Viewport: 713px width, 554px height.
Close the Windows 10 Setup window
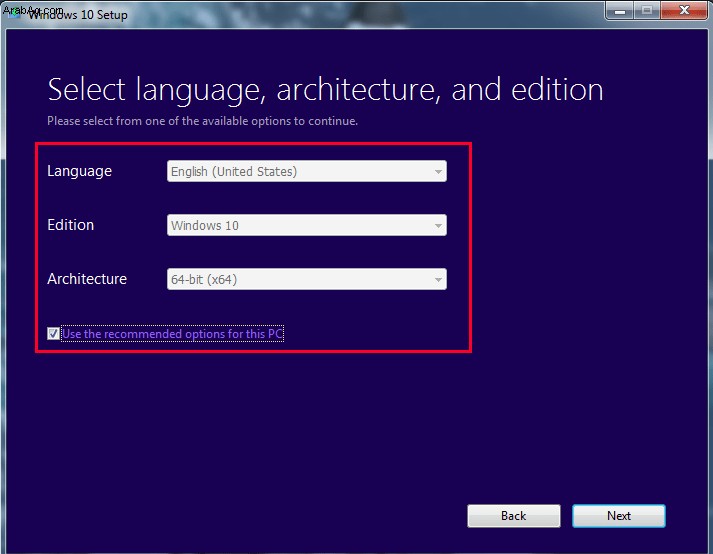click(684, 10)
